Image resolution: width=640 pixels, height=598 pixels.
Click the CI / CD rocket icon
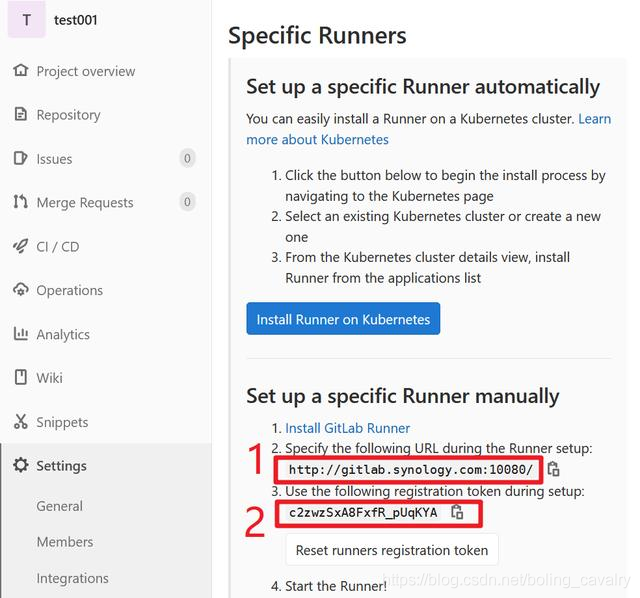[x=20, y=246]
